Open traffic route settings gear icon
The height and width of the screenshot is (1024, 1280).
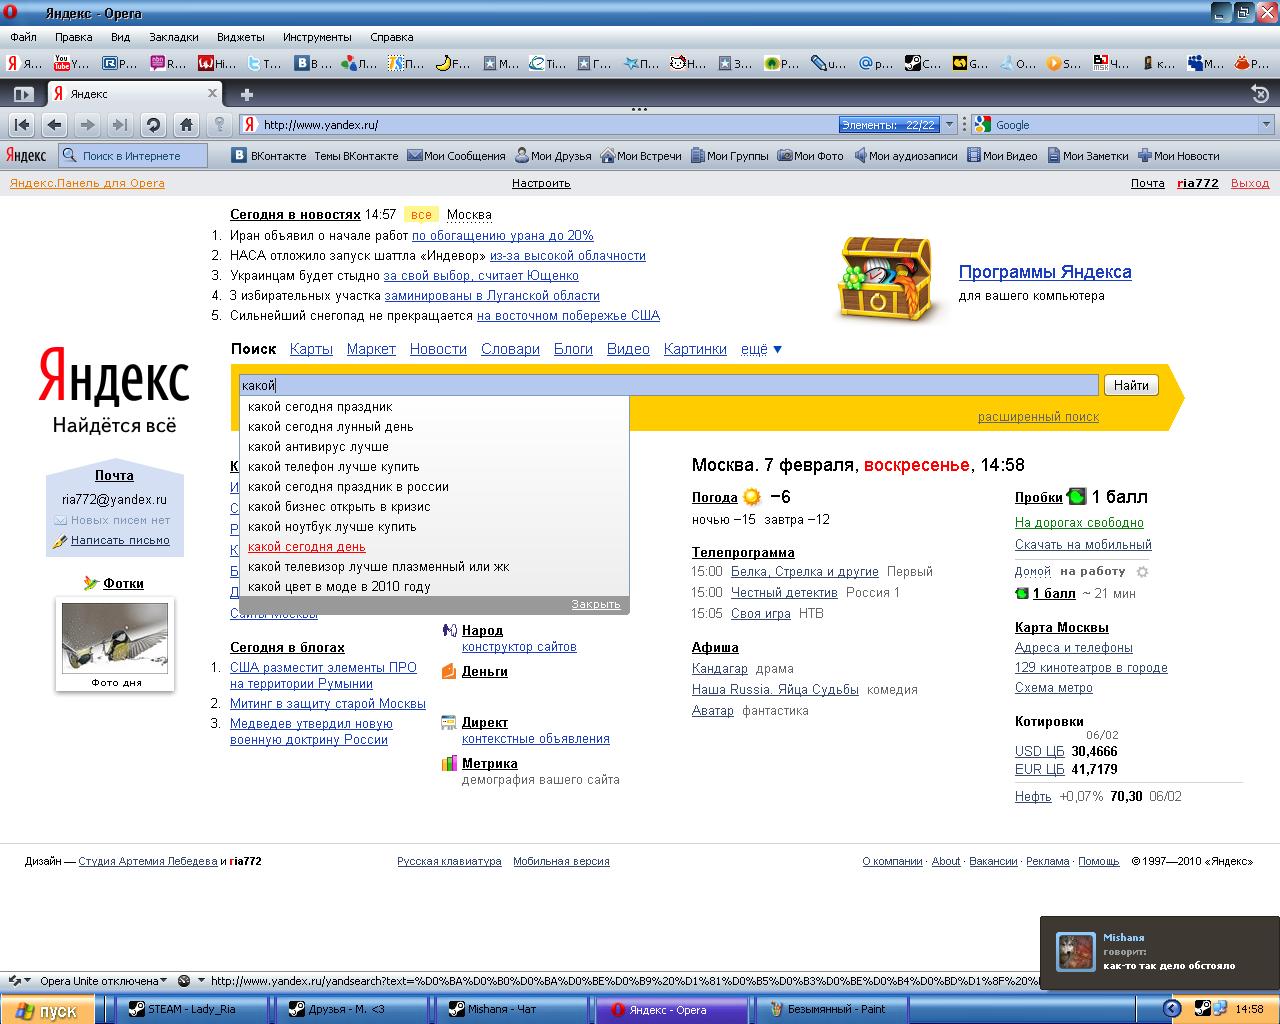pos(1143,572)
